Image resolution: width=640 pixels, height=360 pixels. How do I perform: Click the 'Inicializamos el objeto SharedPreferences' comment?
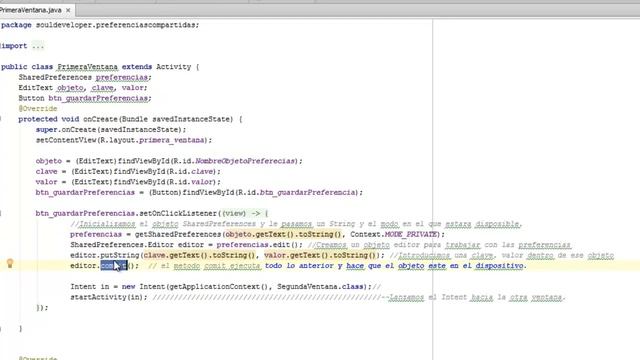[296, 224]
